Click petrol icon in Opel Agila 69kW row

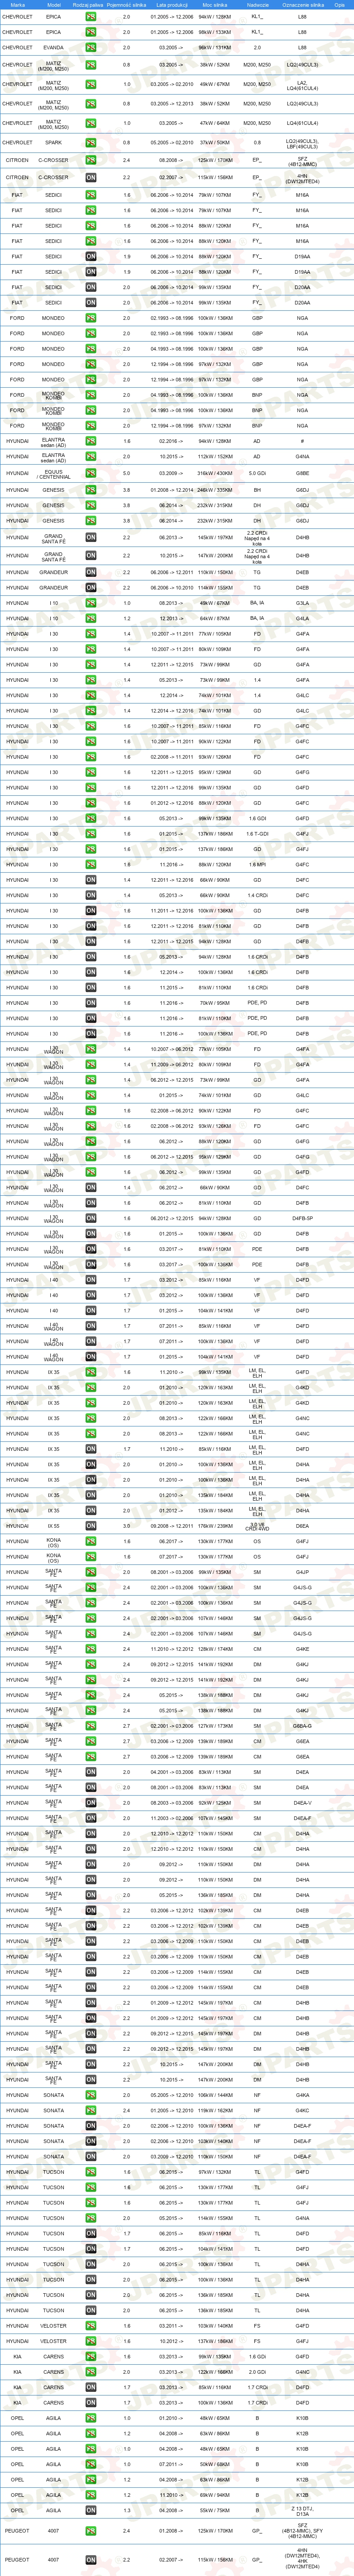91,2495
